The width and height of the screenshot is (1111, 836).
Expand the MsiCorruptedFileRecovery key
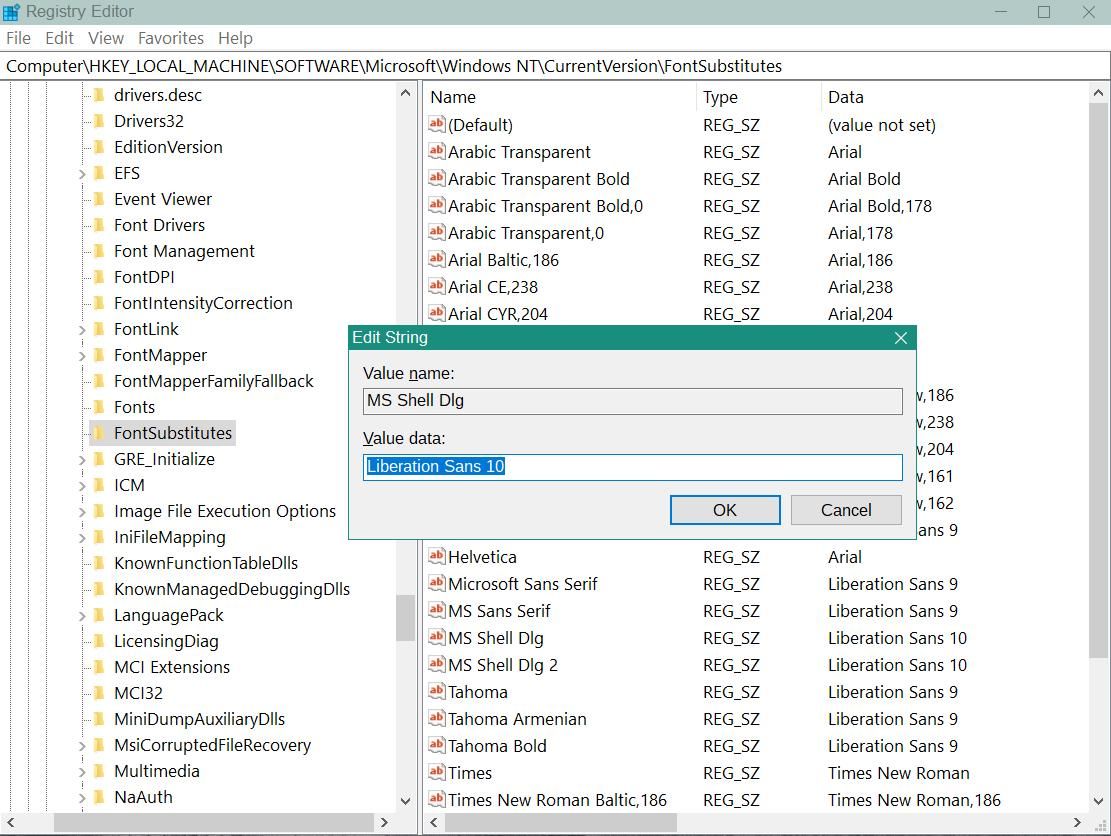(81, 746)
